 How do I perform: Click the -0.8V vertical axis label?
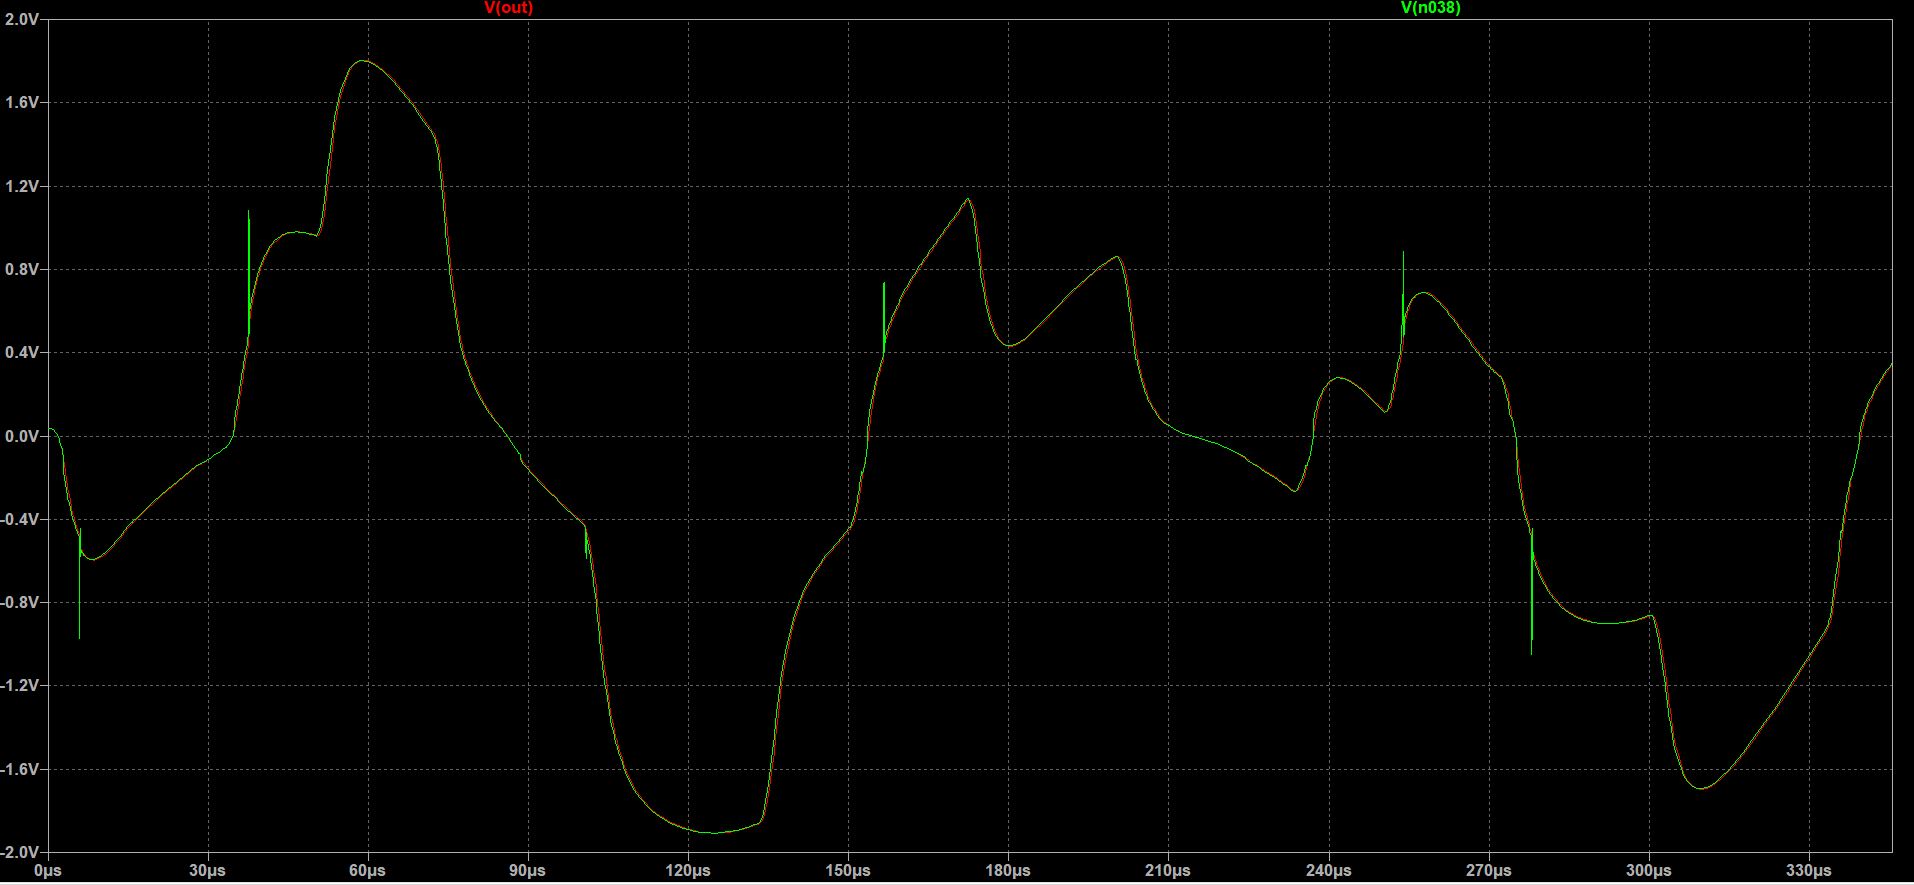pyautogui.click(x=21, y=603)
